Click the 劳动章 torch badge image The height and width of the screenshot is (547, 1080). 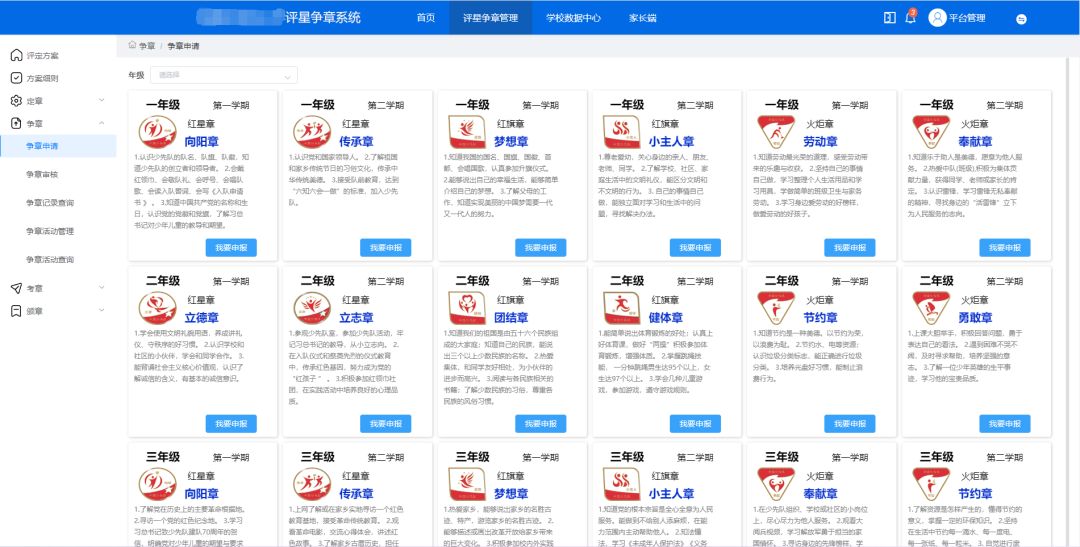[776, 132]
